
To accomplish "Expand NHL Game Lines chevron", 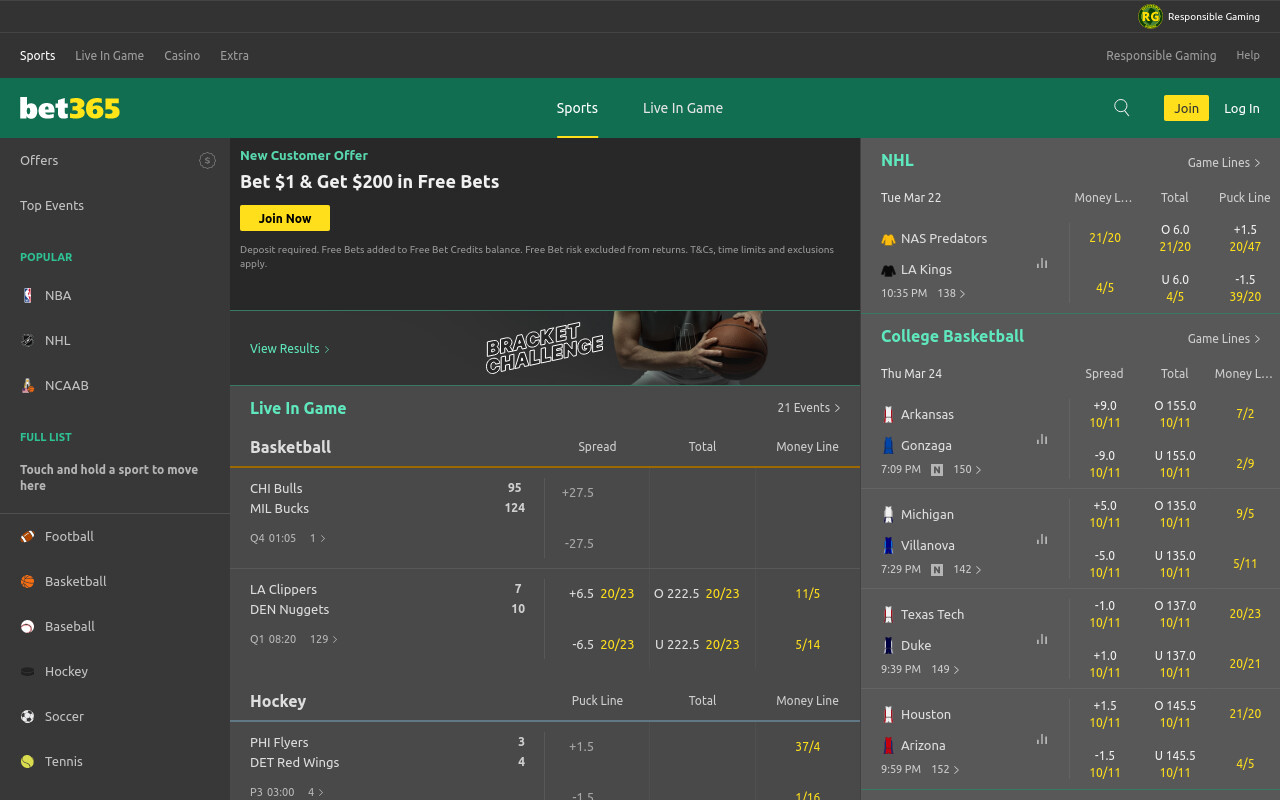I will coord(1257,162).
